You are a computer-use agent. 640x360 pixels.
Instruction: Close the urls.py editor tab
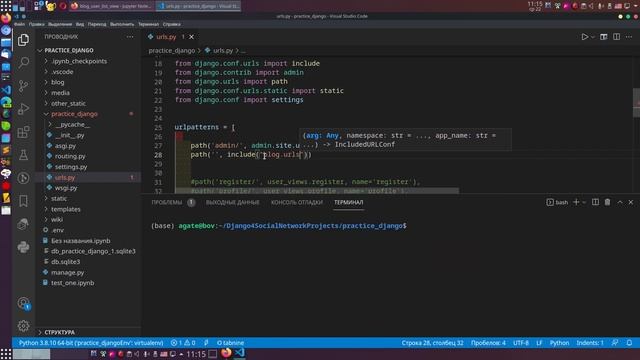191,37
